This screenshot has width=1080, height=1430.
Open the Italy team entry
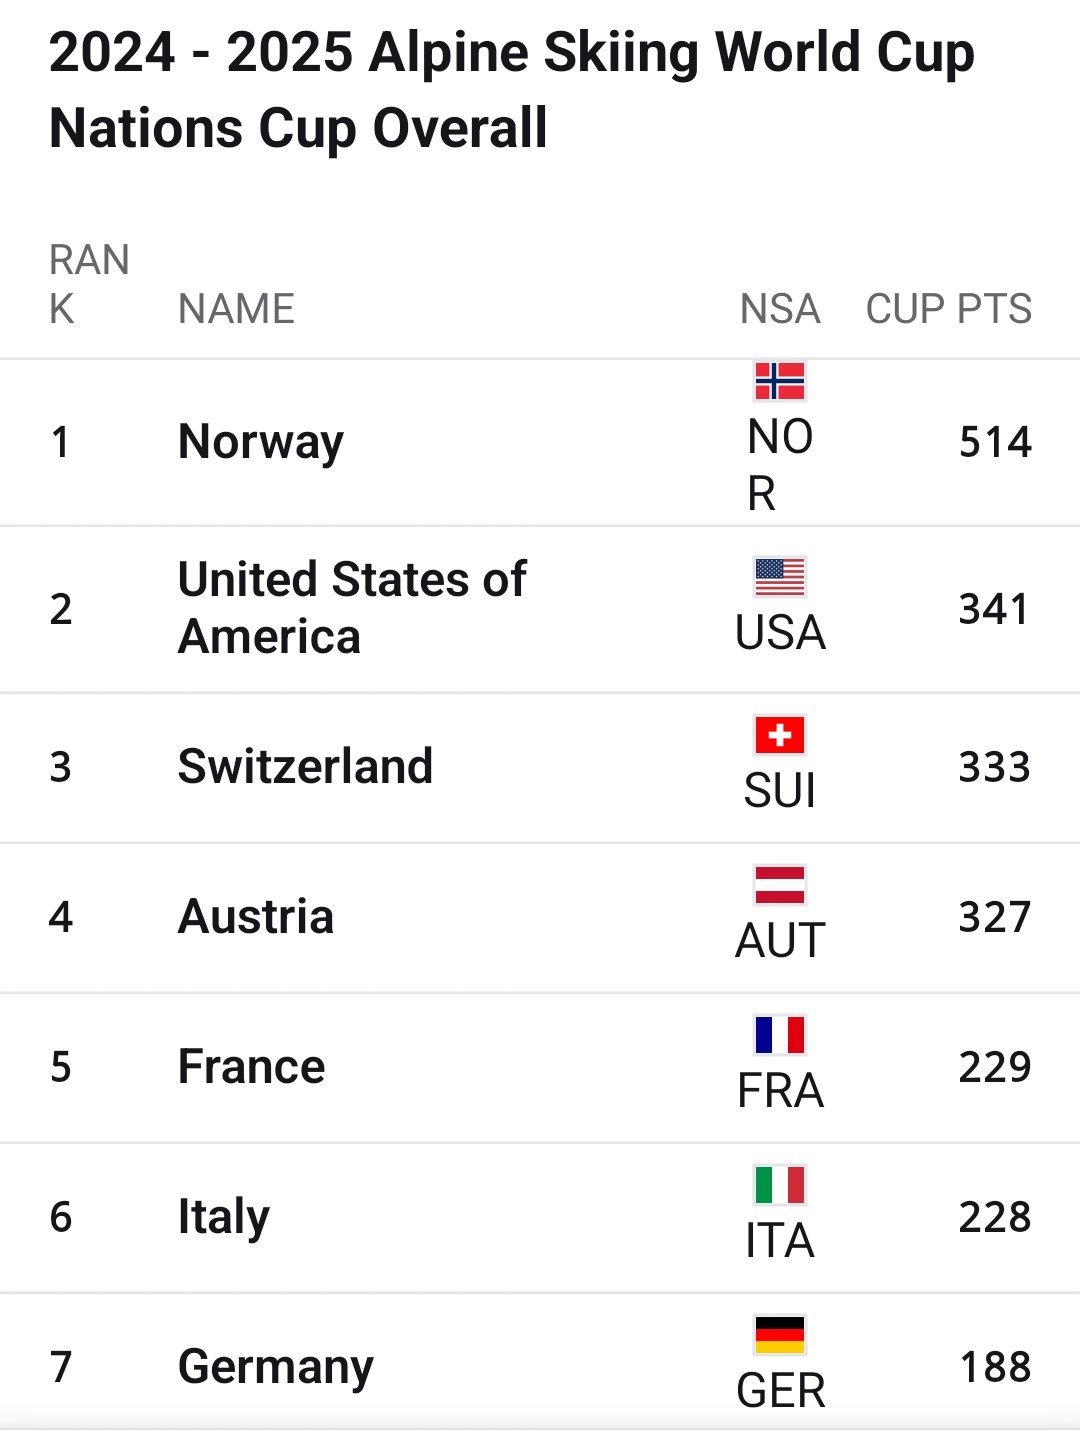pos(224,1218)
